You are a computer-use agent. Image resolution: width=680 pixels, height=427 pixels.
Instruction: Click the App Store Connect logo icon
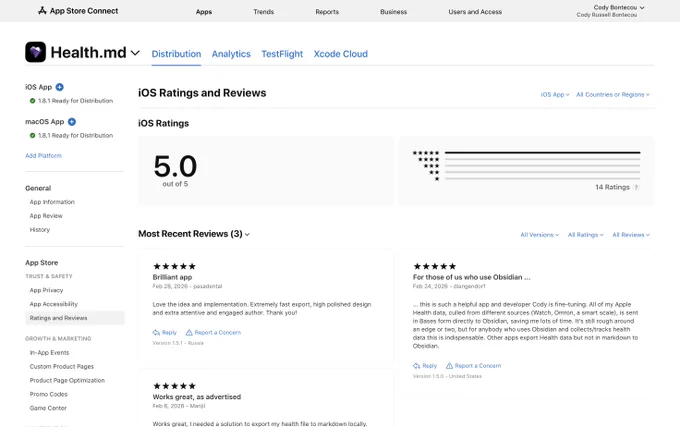point(42,11)
